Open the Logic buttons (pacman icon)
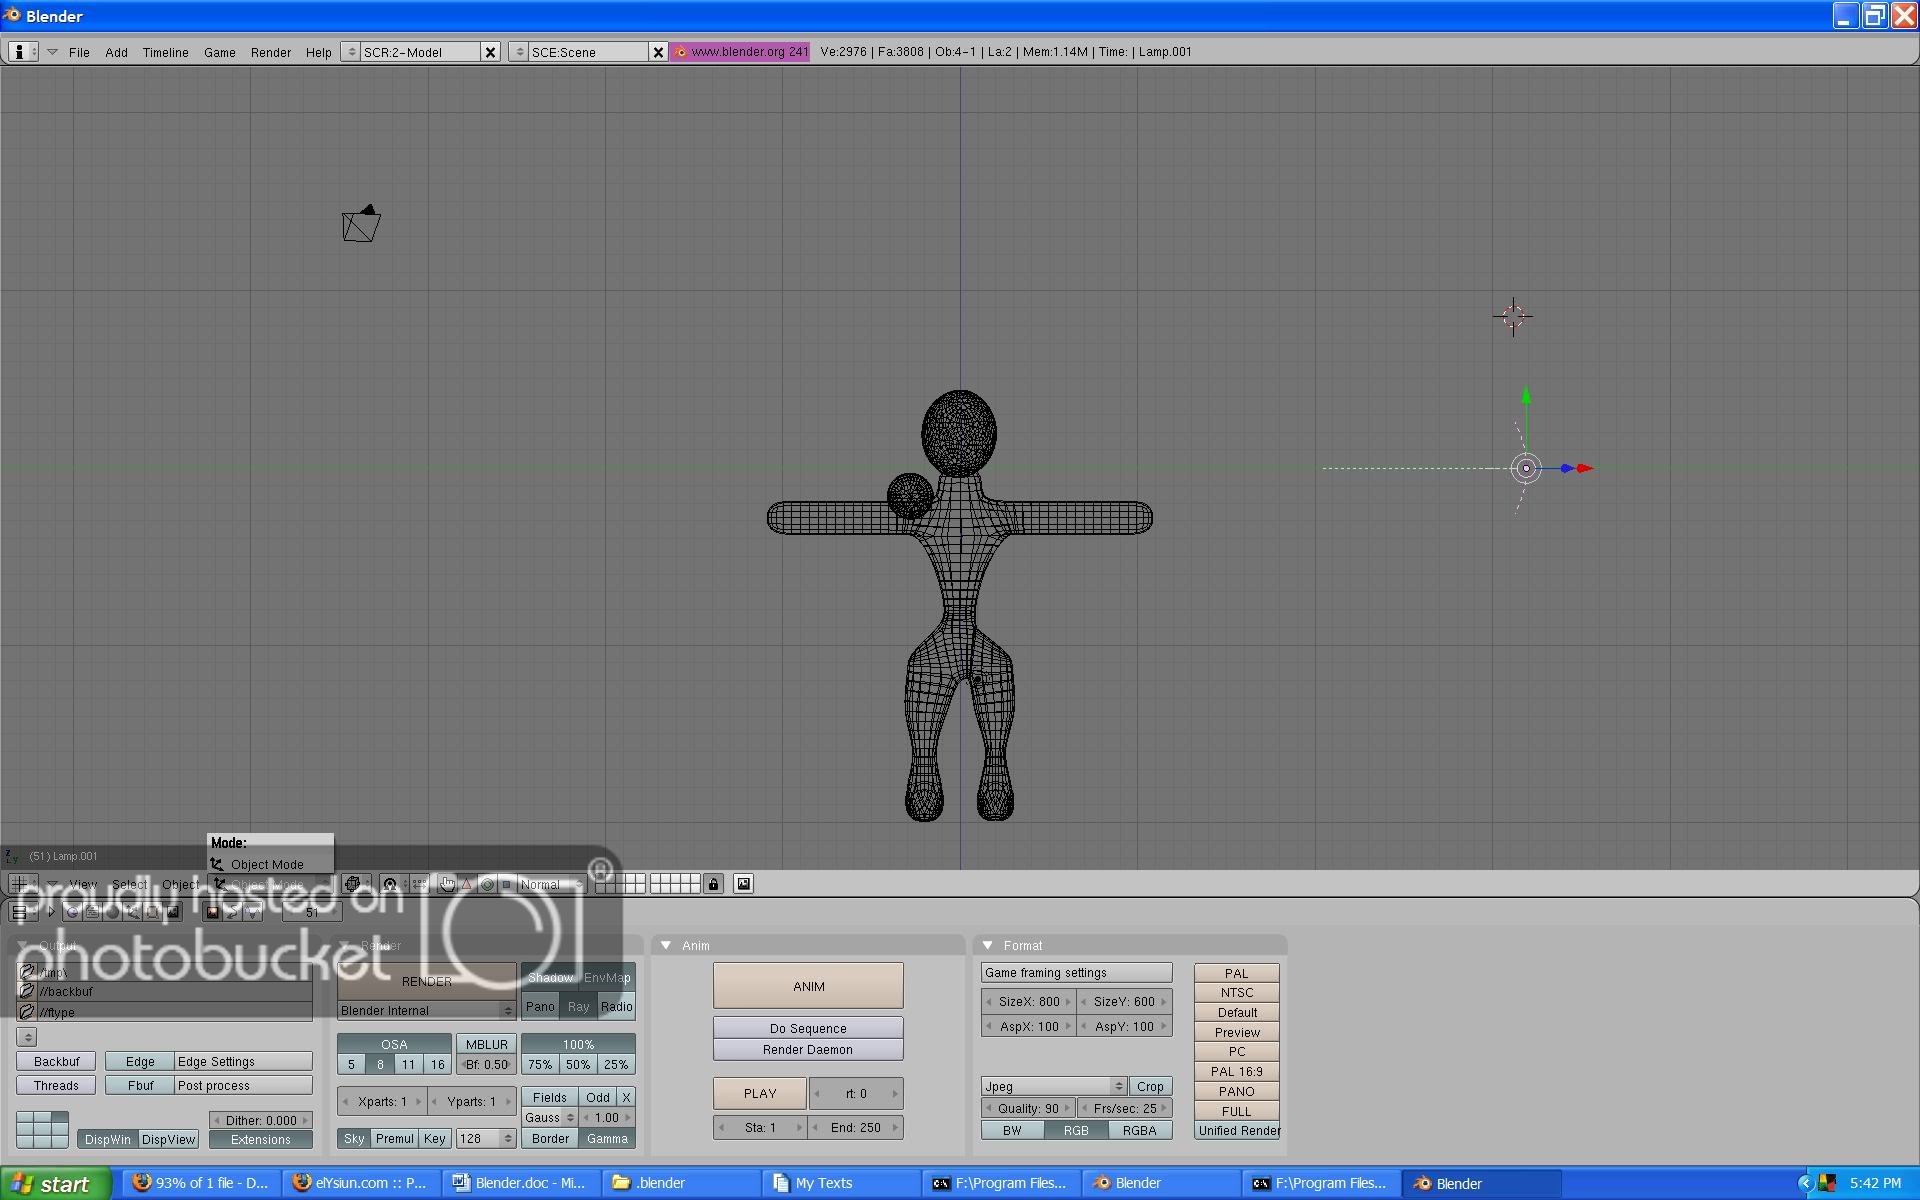Viewport: 1920px width, 1200px height. (x=73, y=912)
